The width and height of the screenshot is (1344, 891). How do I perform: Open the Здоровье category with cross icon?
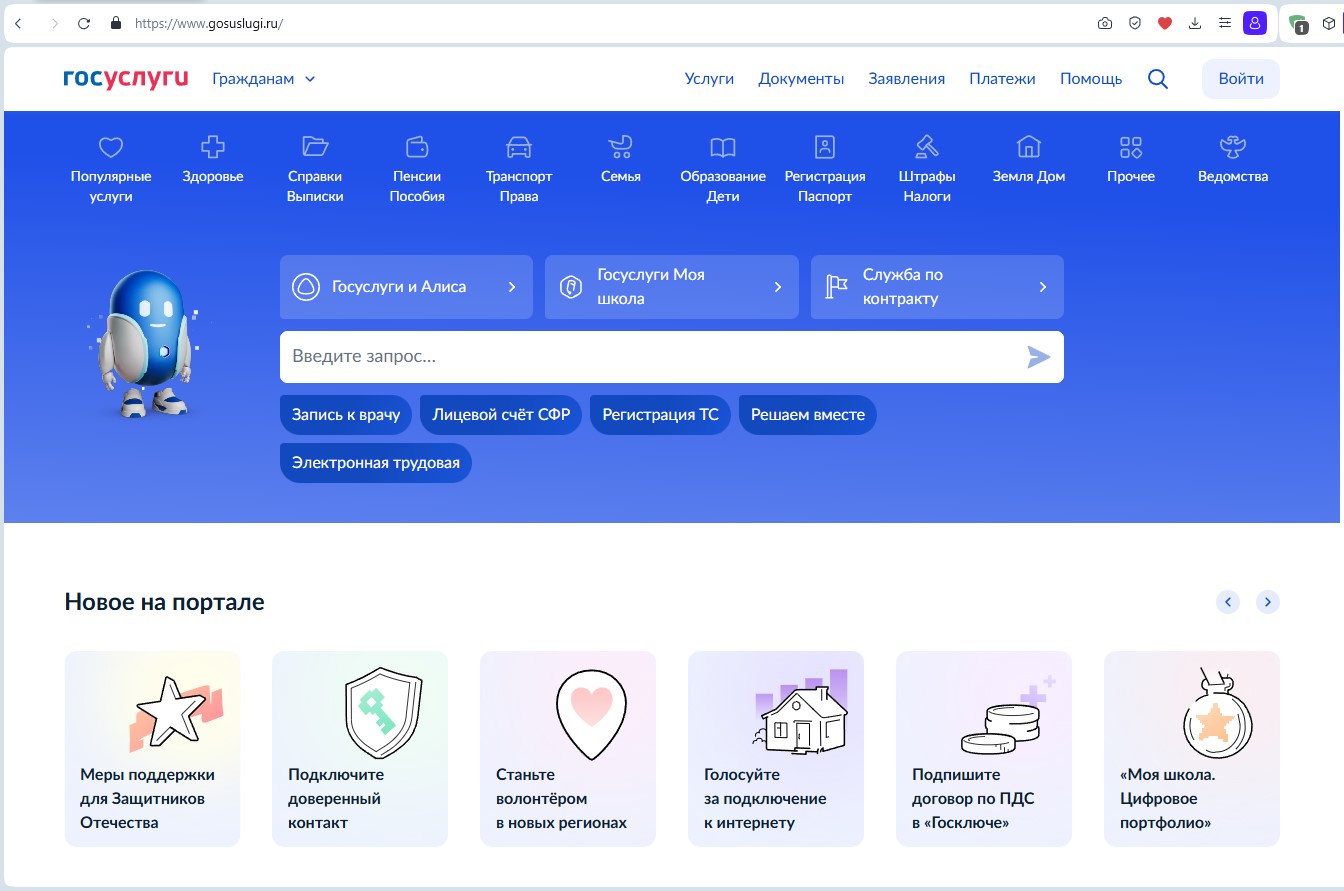coord(212,160)
